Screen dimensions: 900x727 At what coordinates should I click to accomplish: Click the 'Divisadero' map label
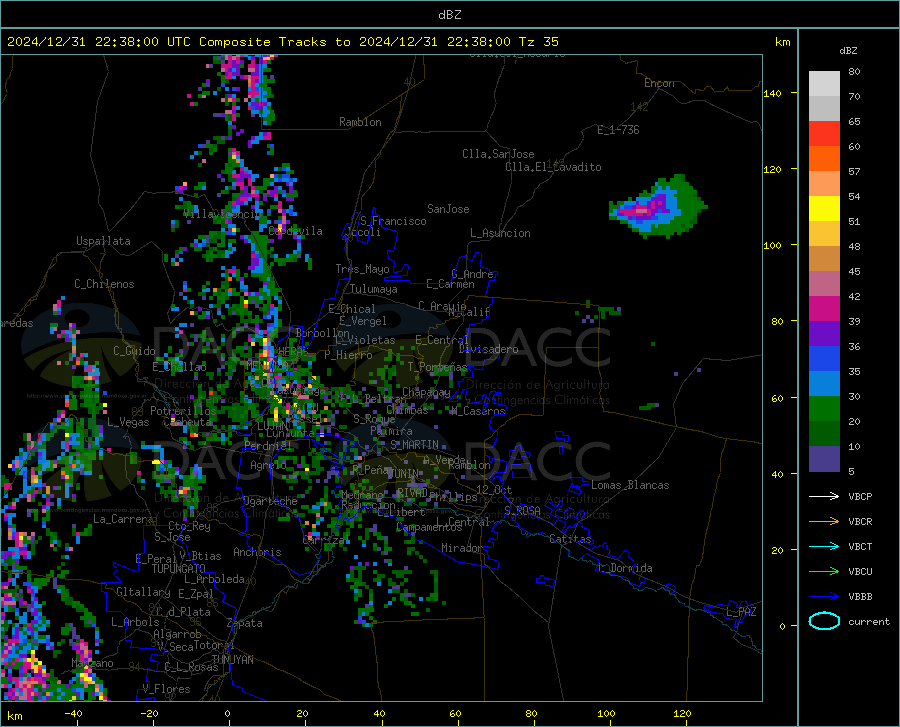(488, 349)
